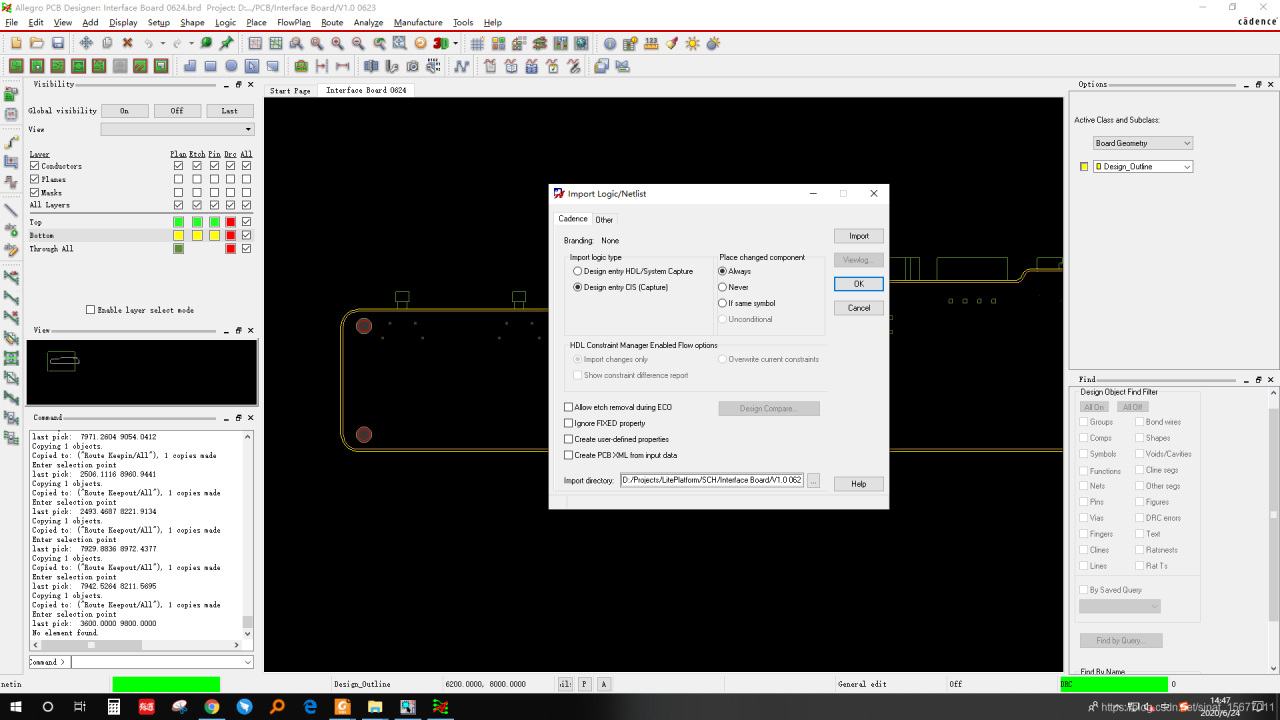The width and height of the screenshot is (1280, 720).
Task: Select Design entry HDL/System Capture option
Action: point(577,271)
